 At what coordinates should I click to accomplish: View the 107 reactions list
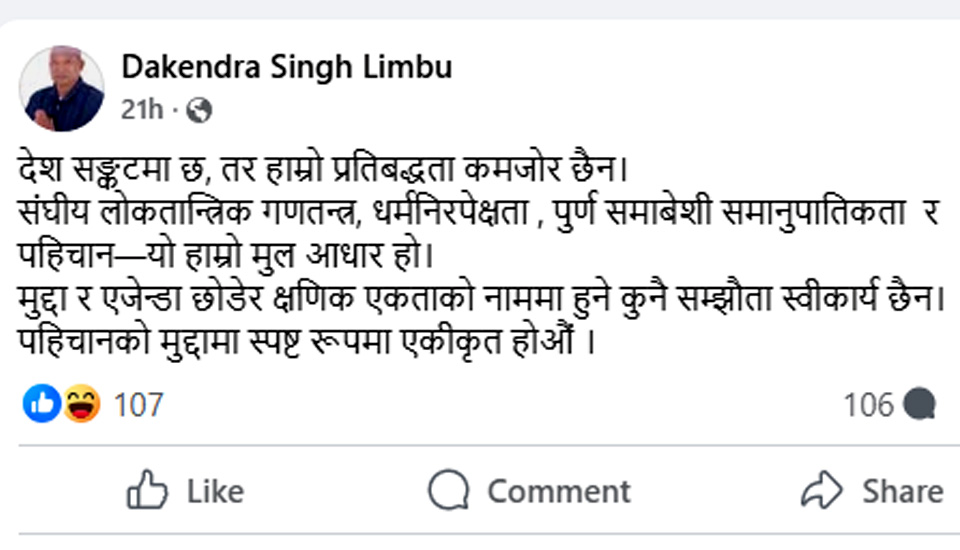[x=138, y=405]
